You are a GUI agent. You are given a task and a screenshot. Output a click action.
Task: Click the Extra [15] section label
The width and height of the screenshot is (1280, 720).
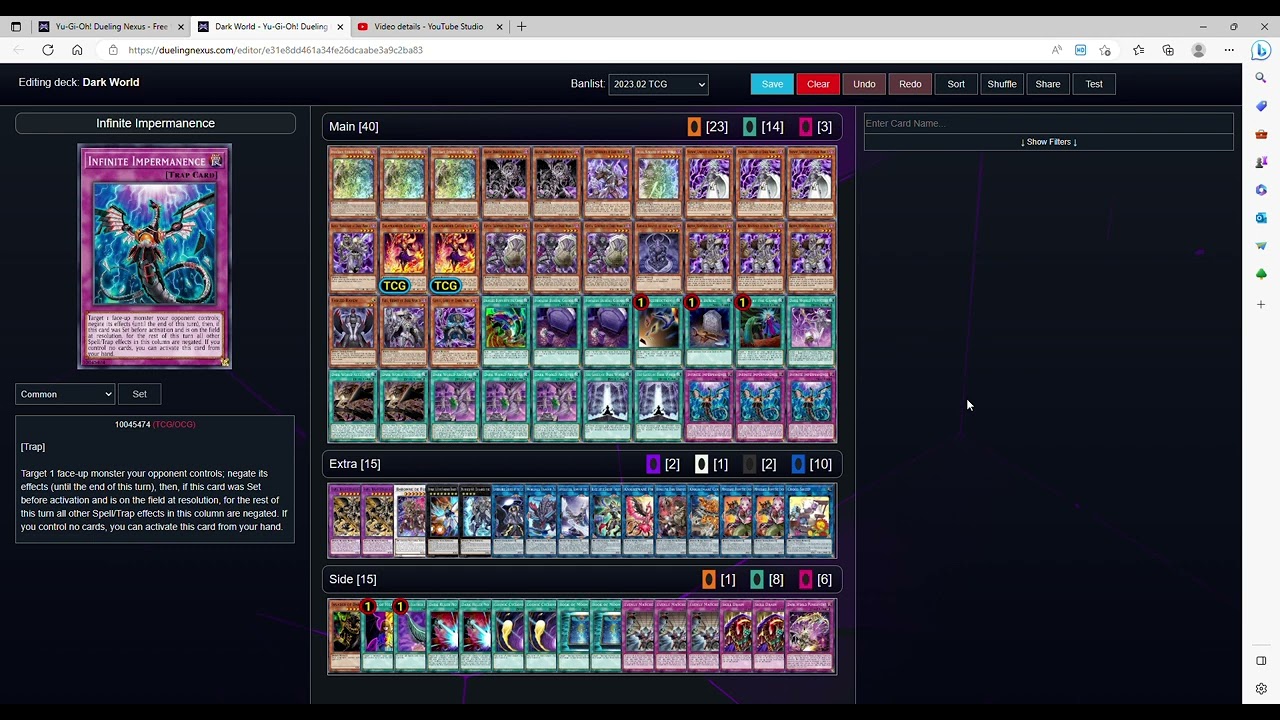pyautogui.click(x=355, y=464)
